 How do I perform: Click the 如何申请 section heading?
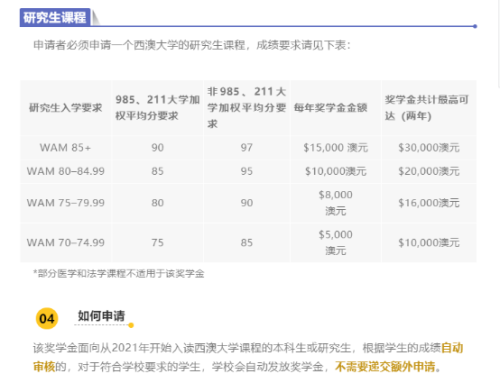[x=101, y=316]
